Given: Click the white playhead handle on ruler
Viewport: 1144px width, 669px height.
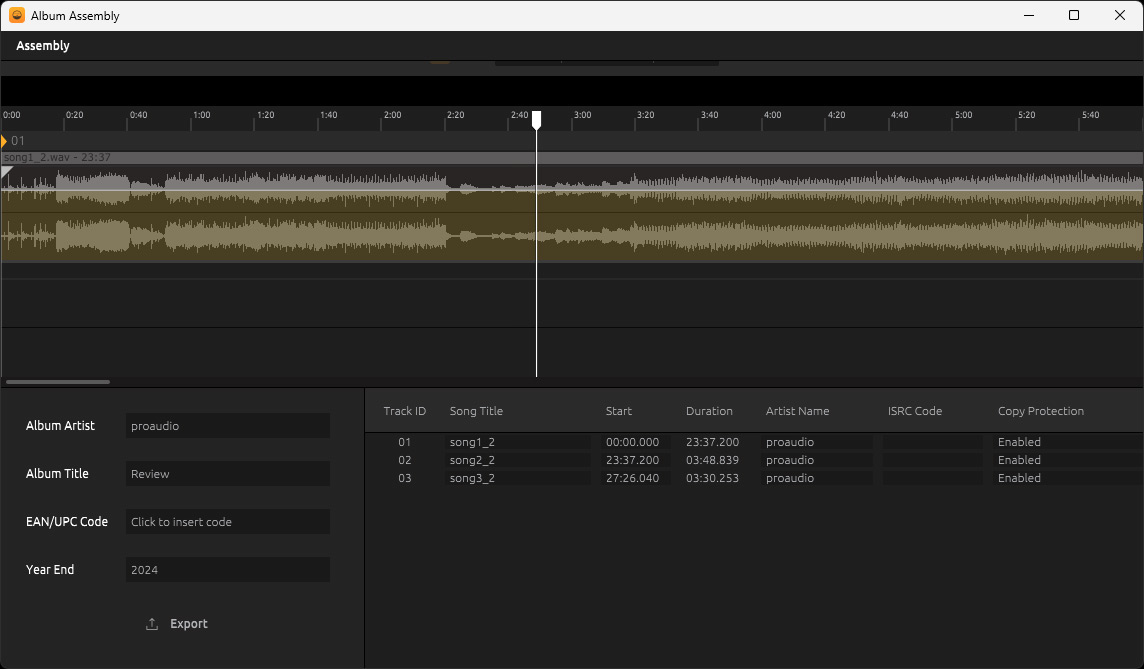Looking at the screenshot, I should tap(536, 119).
